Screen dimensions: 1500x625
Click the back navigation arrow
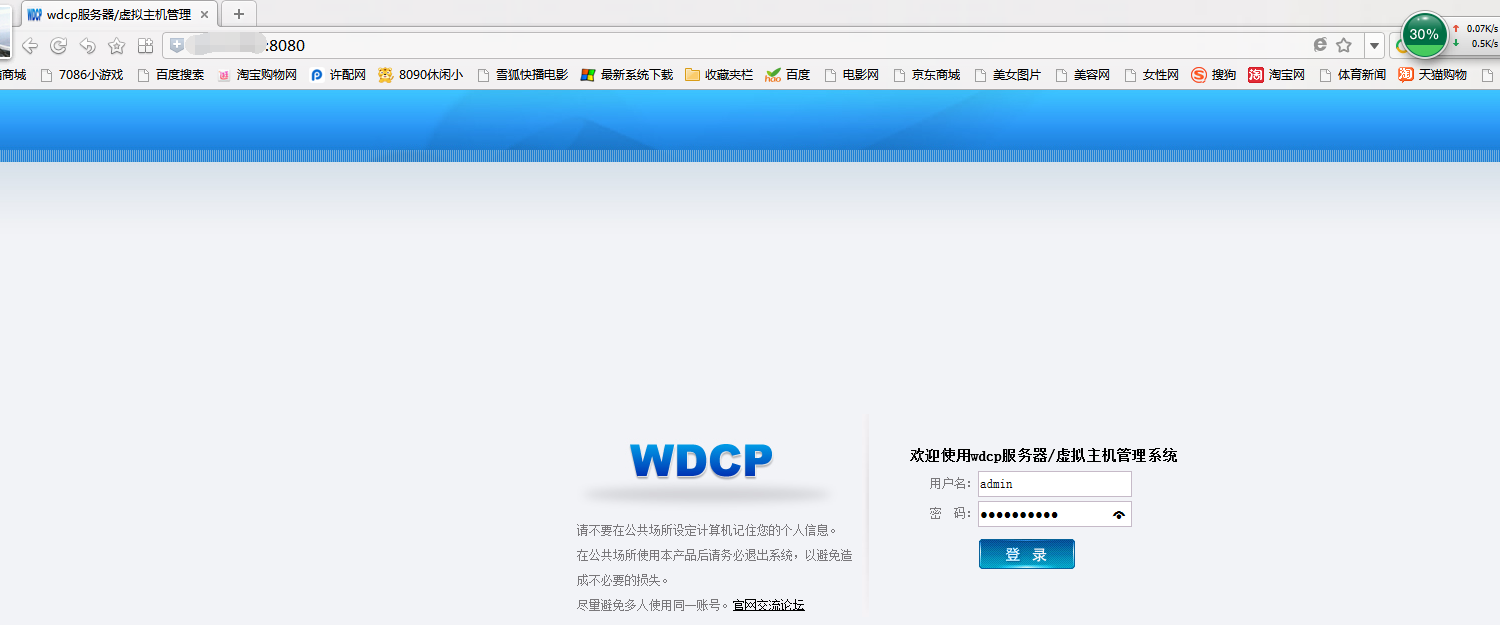point(29,45)
